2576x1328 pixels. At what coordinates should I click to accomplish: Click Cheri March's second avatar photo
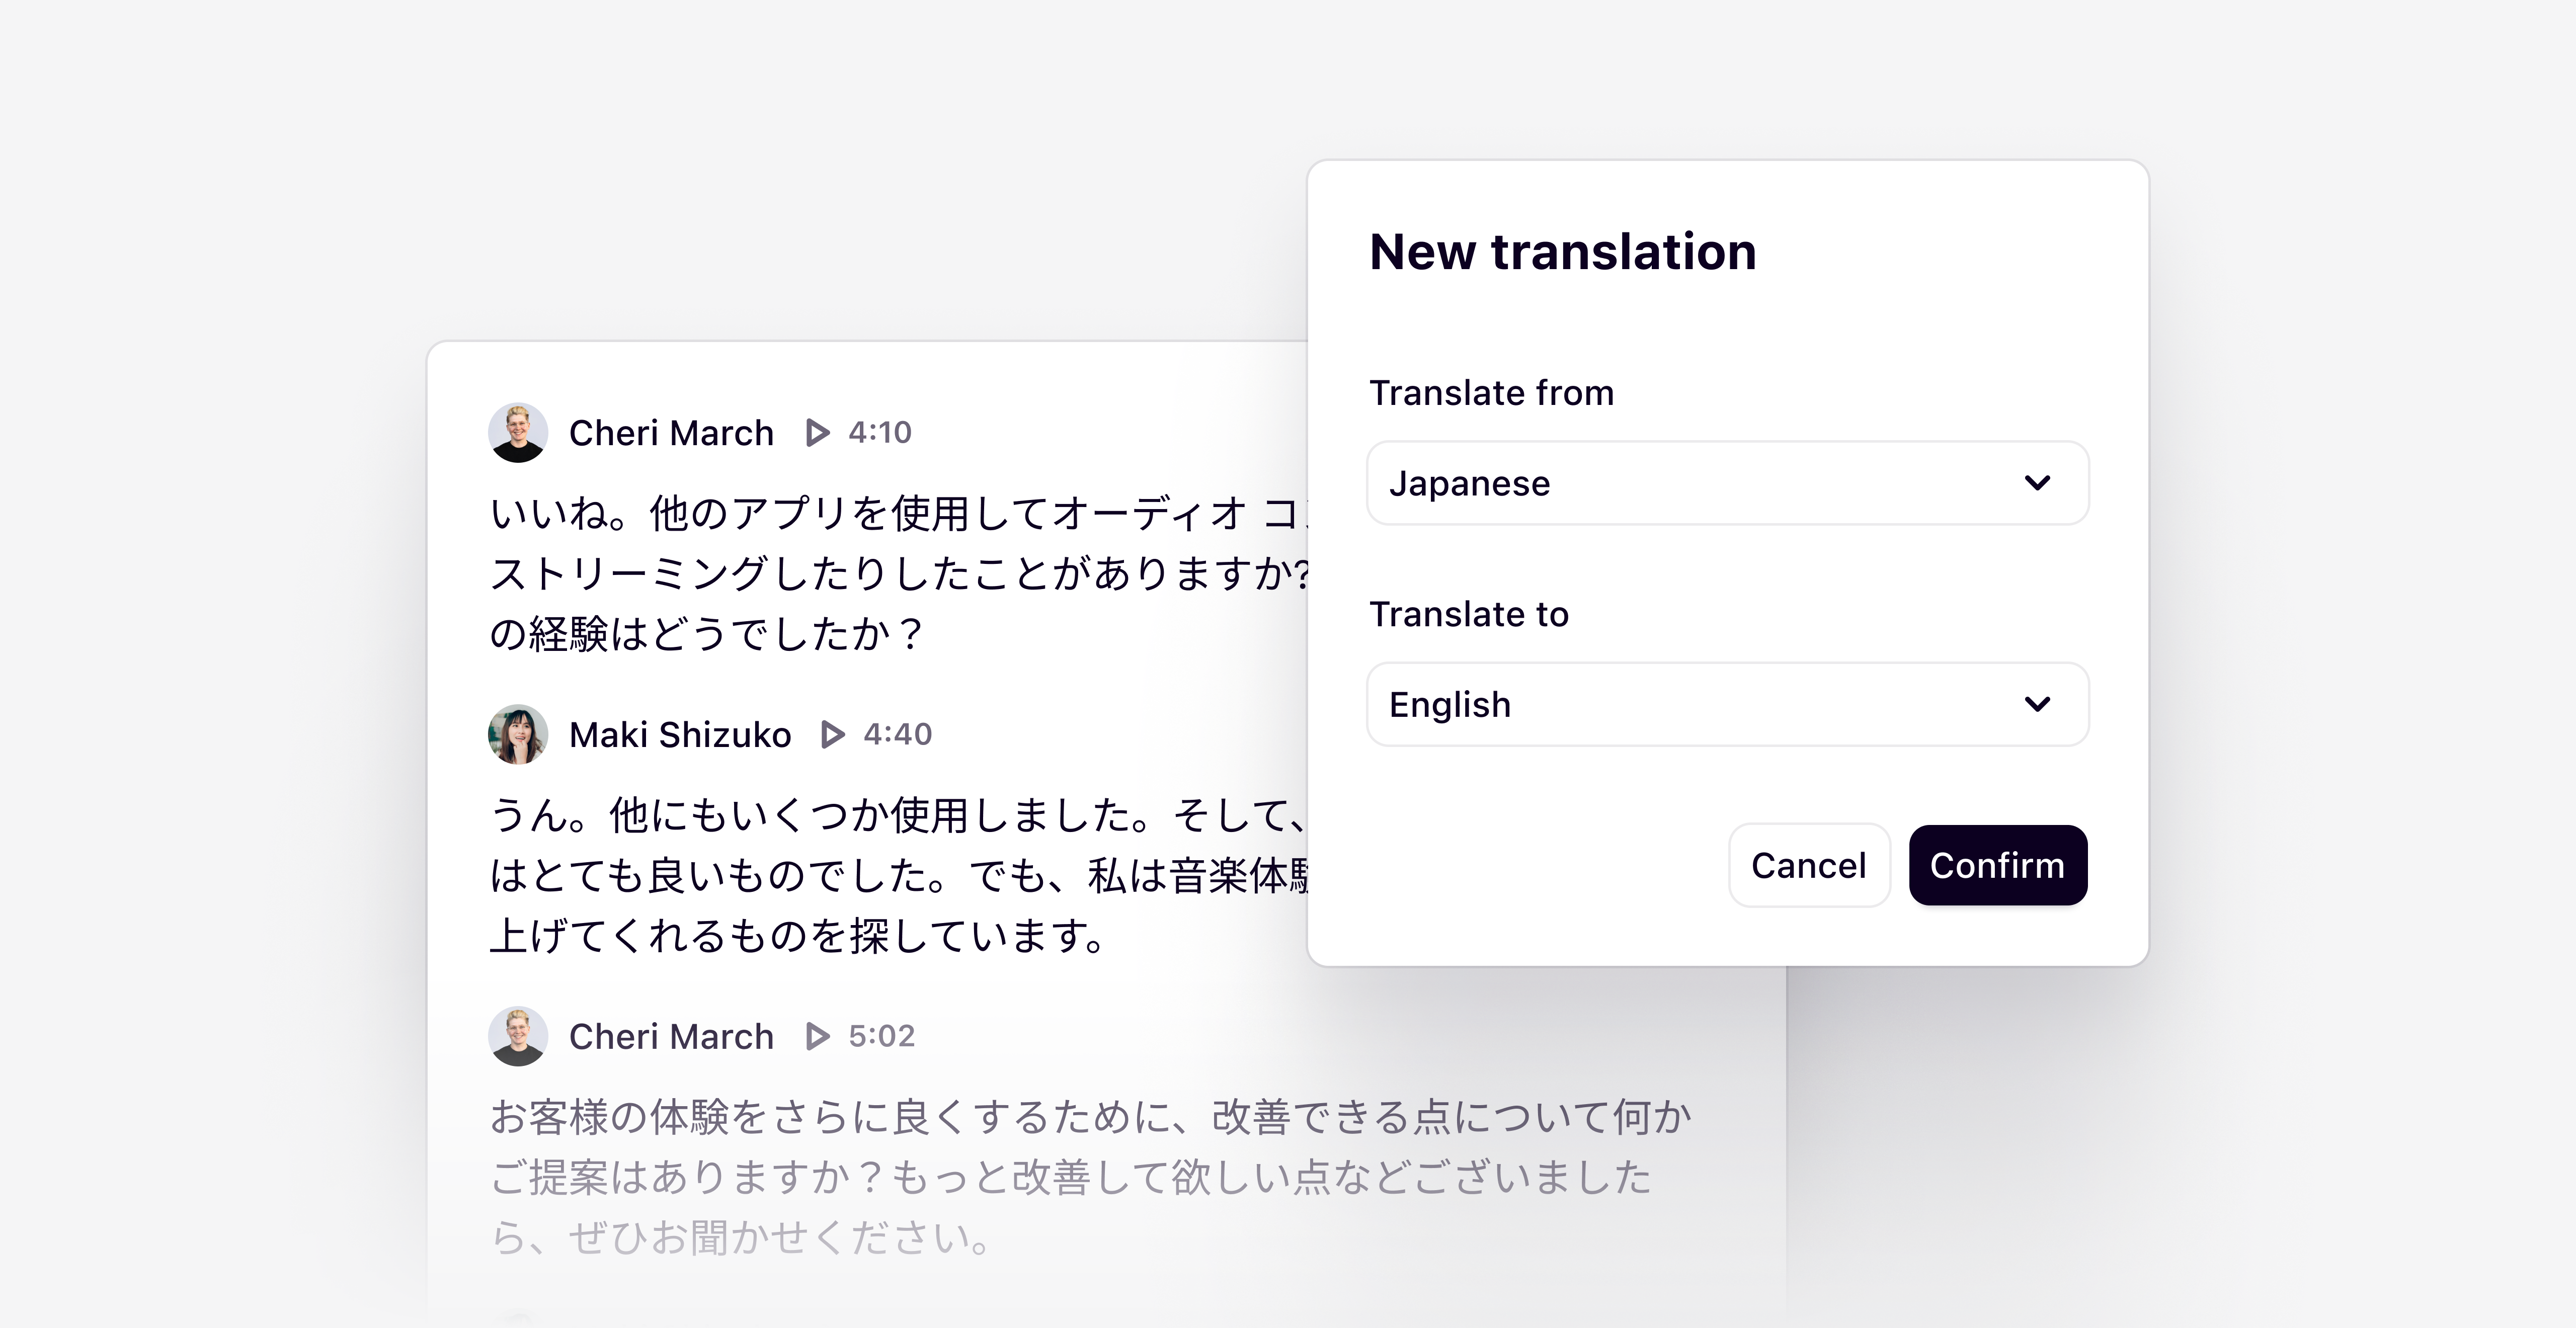pos(518,1036)
